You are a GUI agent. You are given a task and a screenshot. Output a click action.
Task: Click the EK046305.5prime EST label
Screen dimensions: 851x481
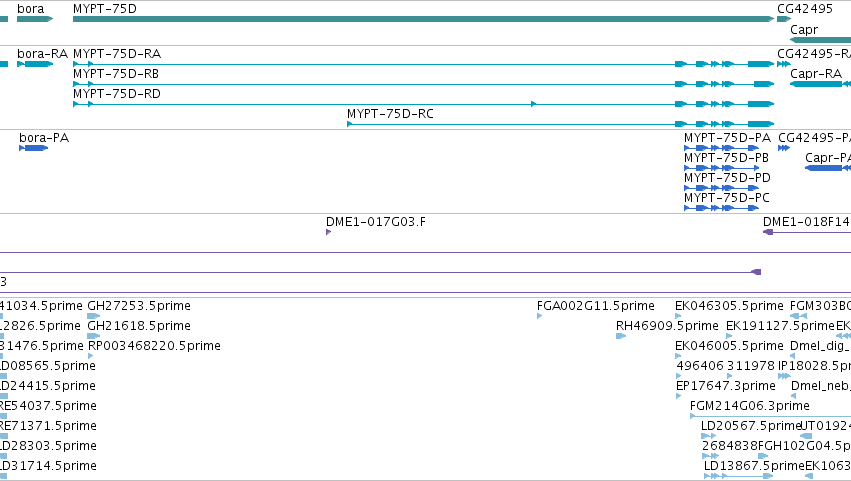(729, 306)
